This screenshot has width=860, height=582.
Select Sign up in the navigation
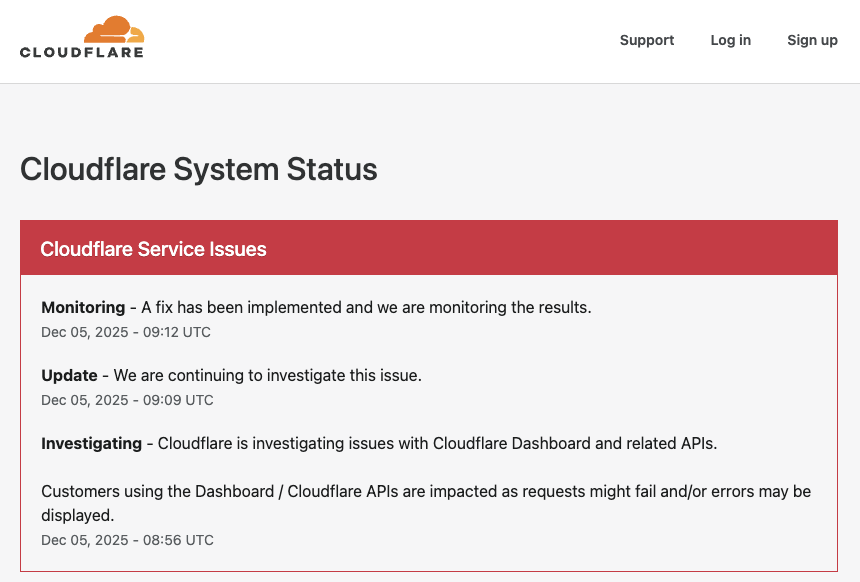[812, 40]
